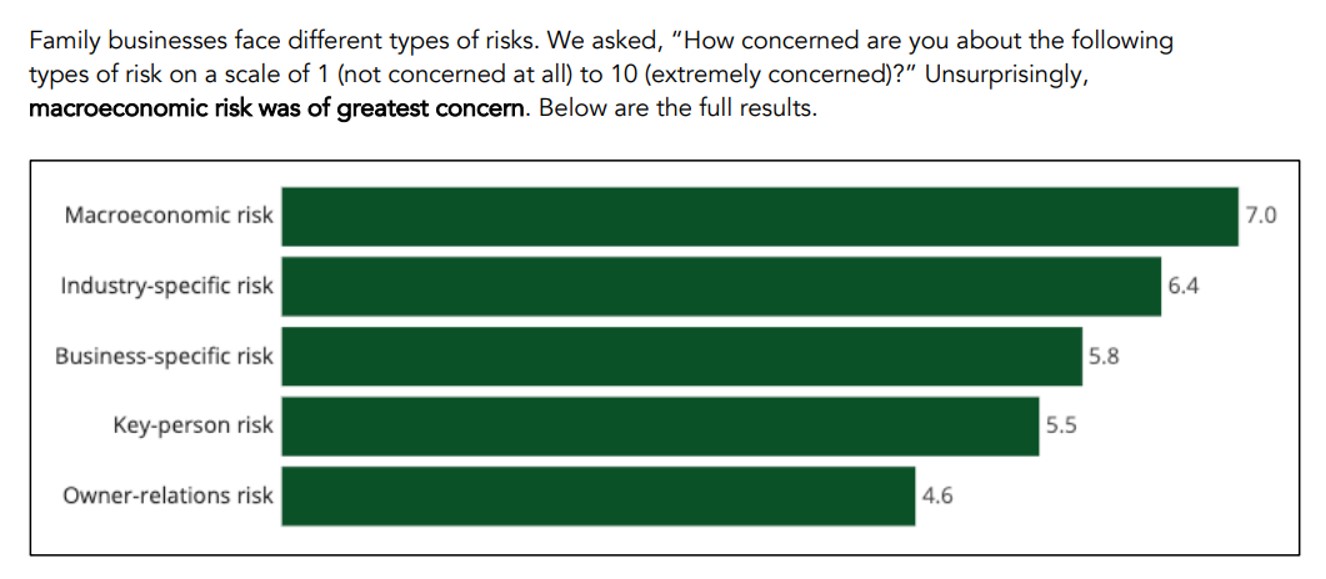The width and height of the screenshot is (1326, 579).
Task: Click the "10 (extremely concerned)" phrase
Action: click(x=740, y=75)
